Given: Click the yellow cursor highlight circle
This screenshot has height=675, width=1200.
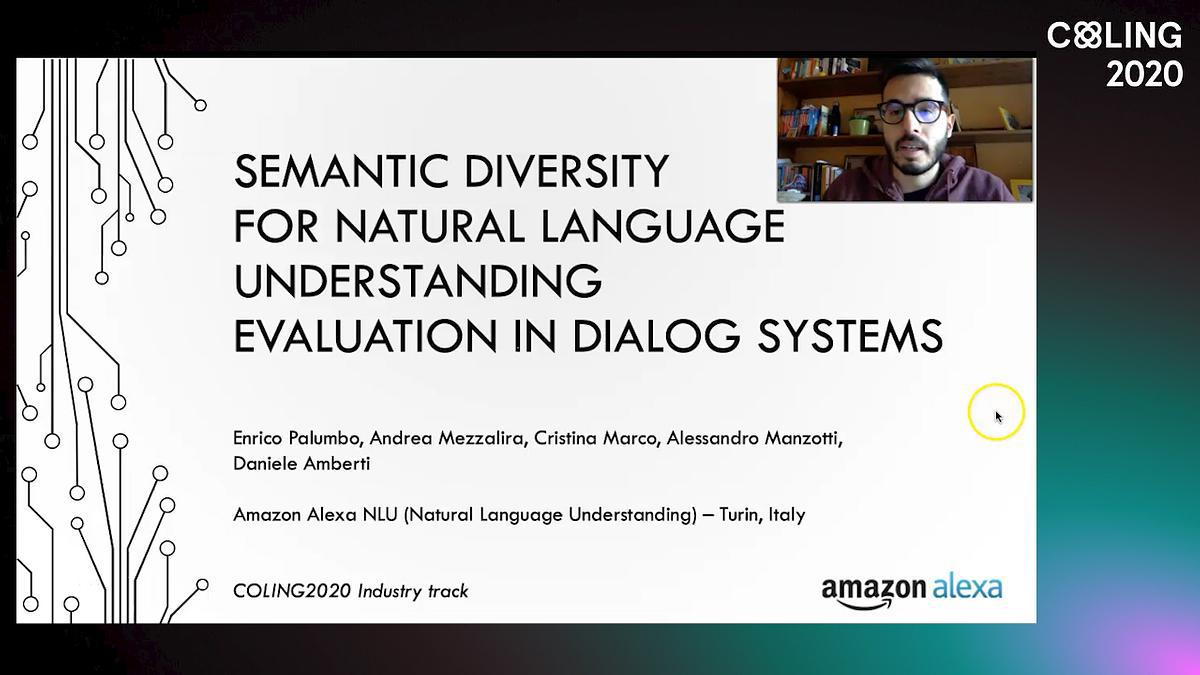Looking at the screenshot, I should pyautogui.click(x=996, y=411).
